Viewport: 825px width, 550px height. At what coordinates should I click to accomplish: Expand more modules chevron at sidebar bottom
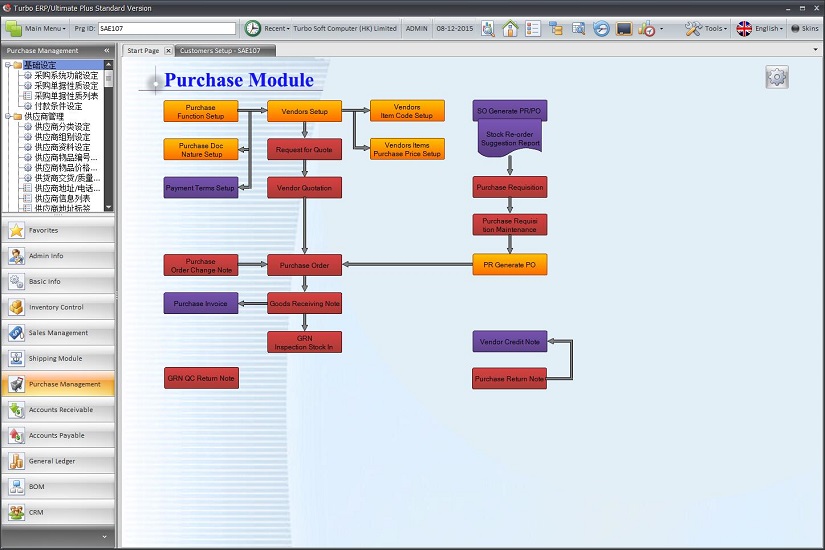coord(104,537)
